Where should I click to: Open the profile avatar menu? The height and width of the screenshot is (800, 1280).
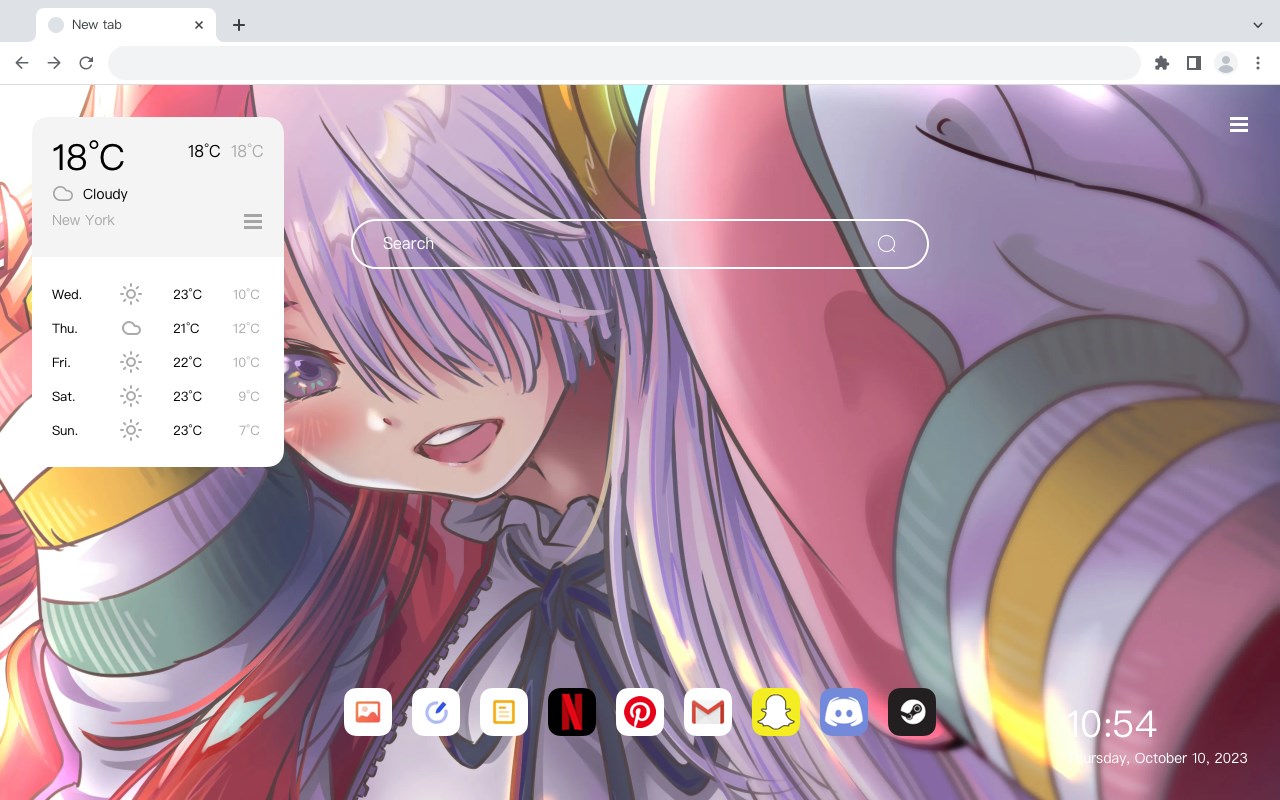1226,63
